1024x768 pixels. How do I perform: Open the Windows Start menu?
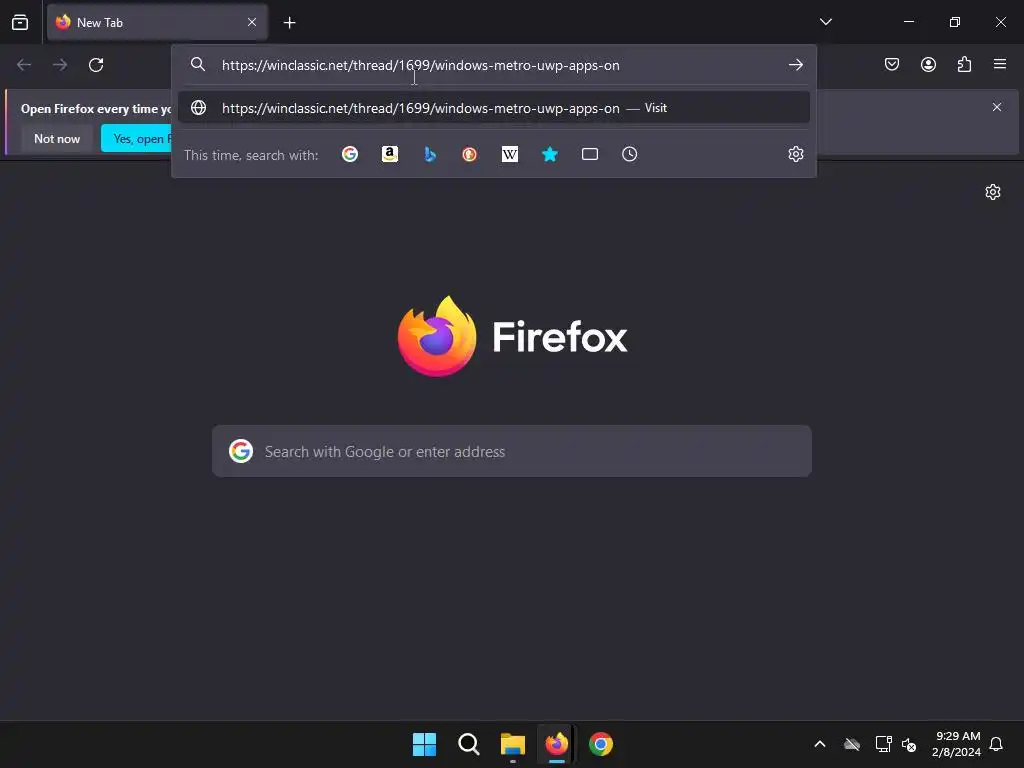point(424,744)
